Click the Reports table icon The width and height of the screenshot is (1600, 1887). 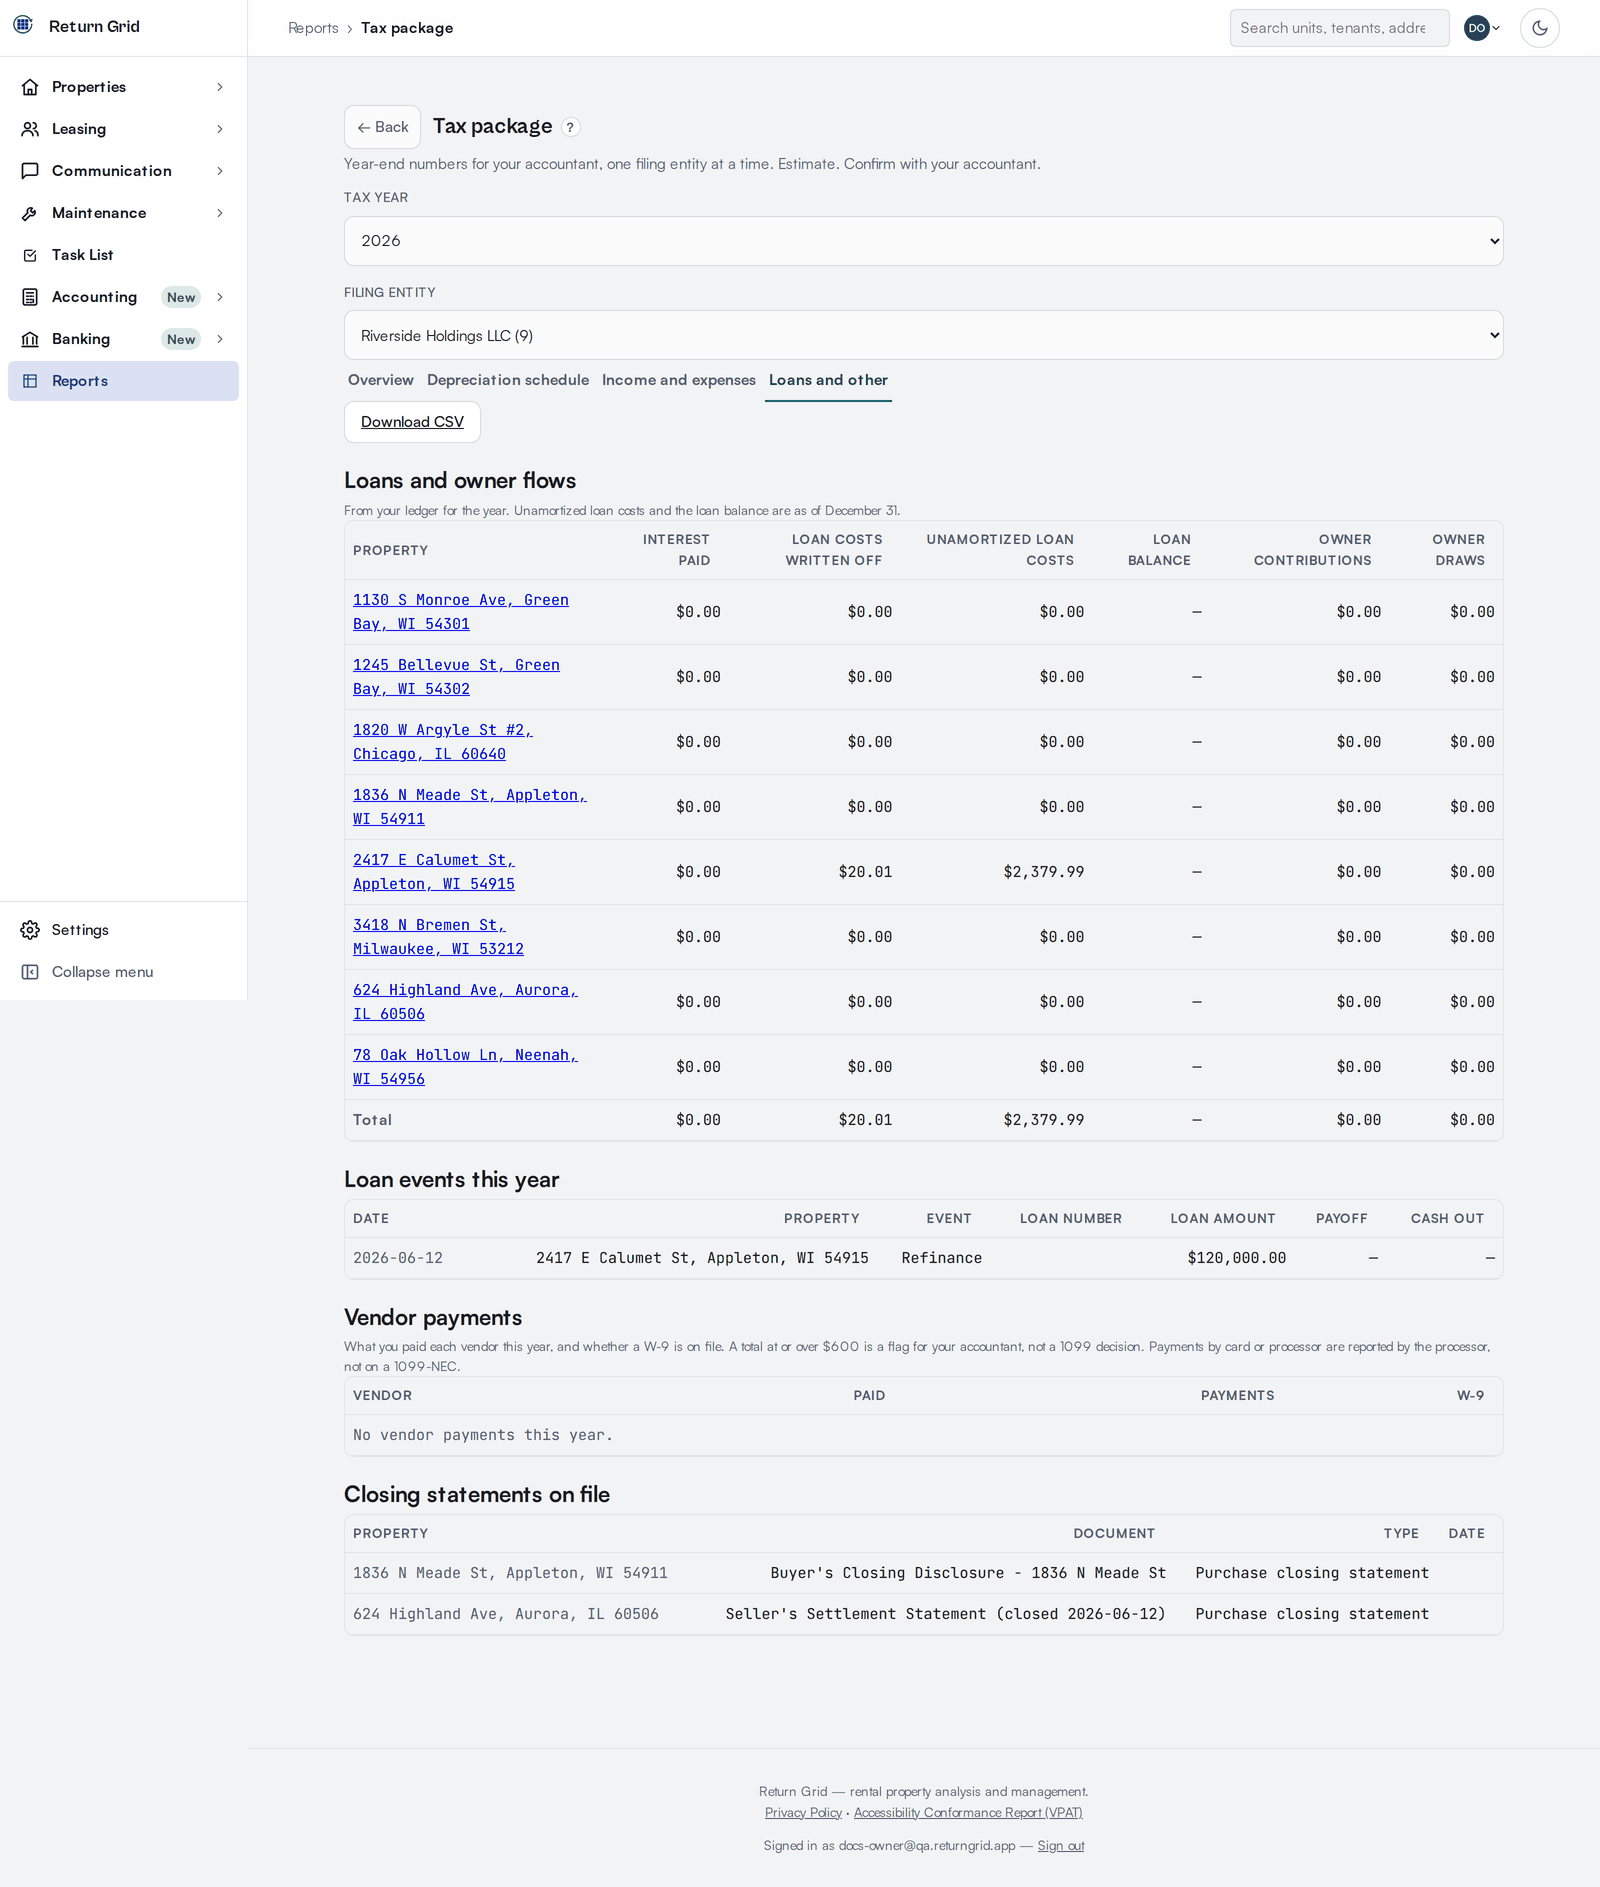click(x=30, y=381)
